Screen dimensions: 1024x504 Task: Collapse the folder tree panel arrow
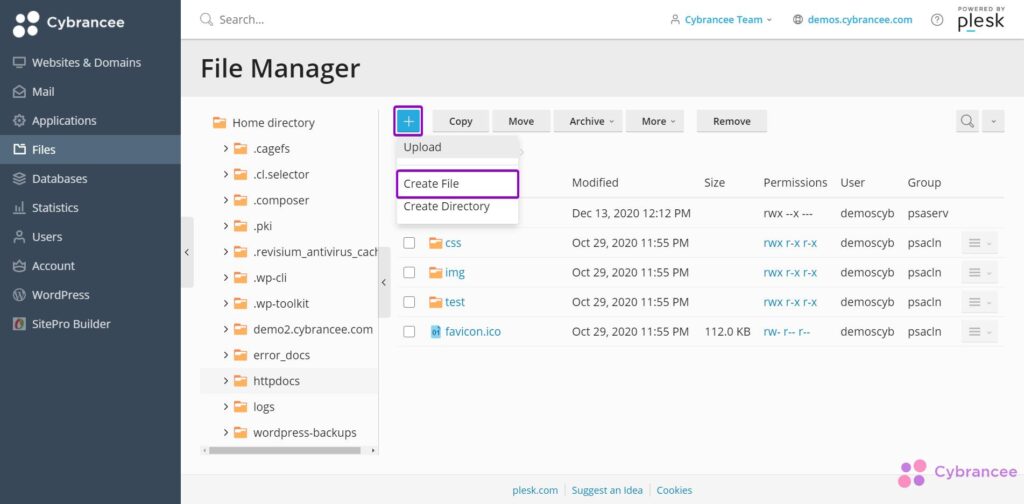[x=384, y=282]
